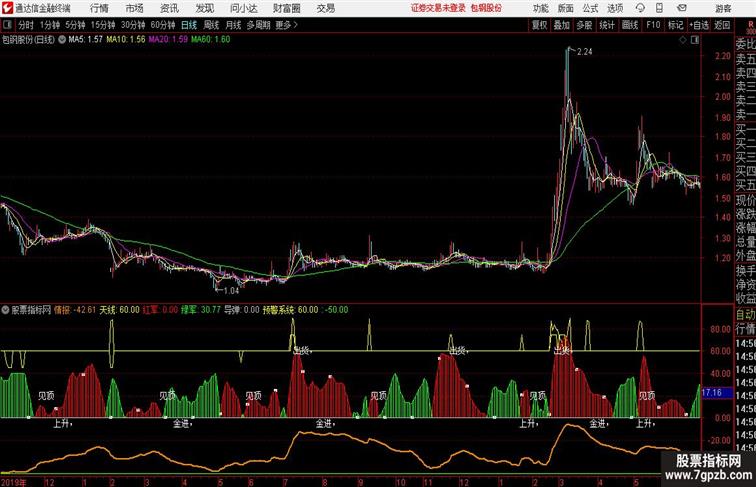Click the 多股 multi-stock button

tap(584, 25)
